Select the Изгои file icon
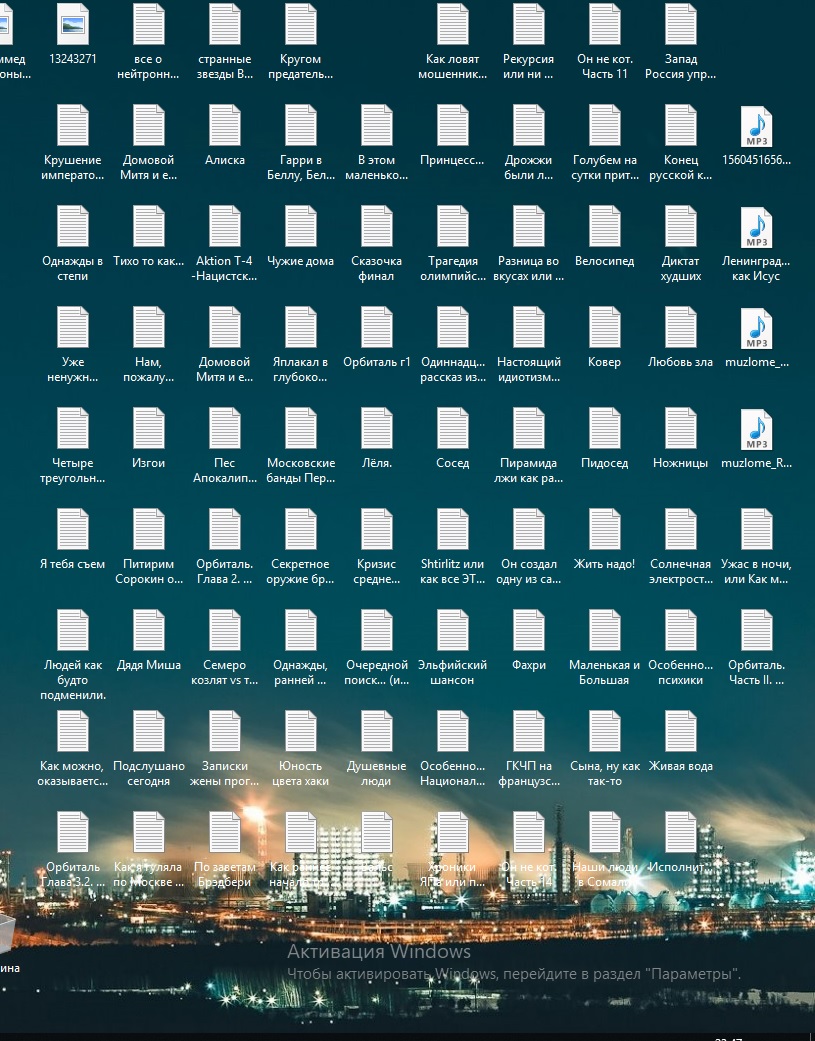815x1041 pixels. click(149, 430)
